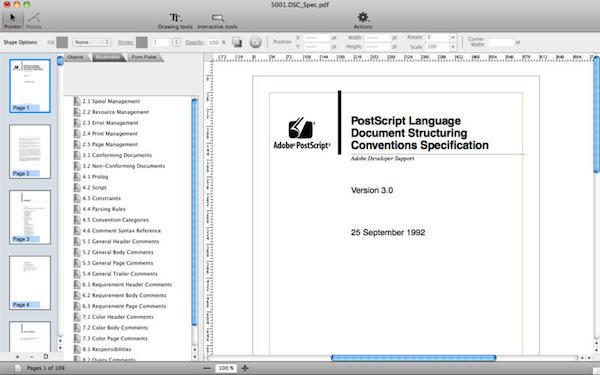Image resolution: width=600 pixels, height=375 pixels.
Task: Open the Actions gear menu
Action: pos(363,21)
